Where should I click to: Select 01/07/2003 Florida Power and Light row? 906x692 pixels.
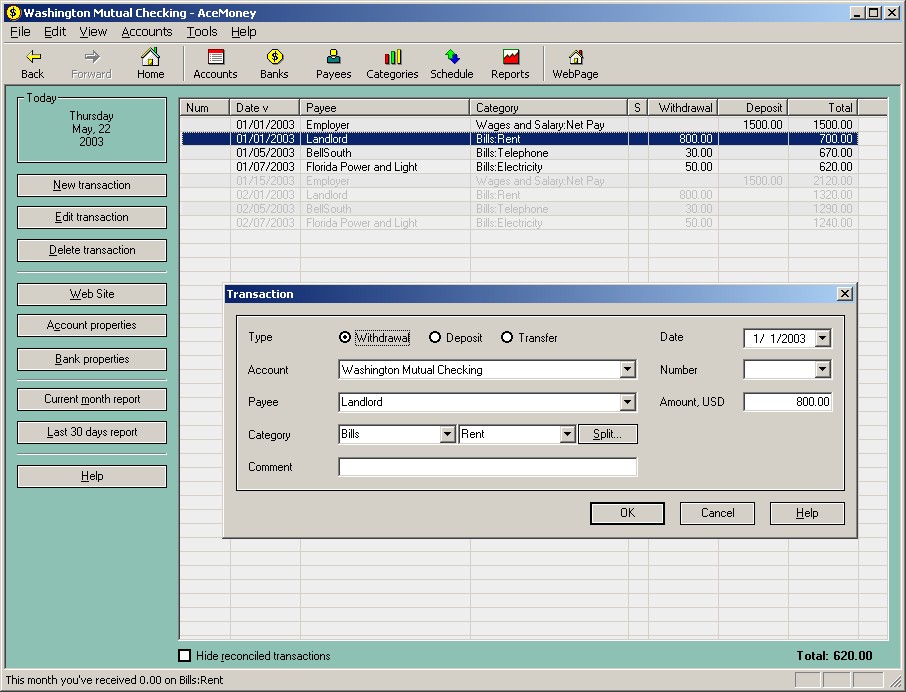click(519, 167)
